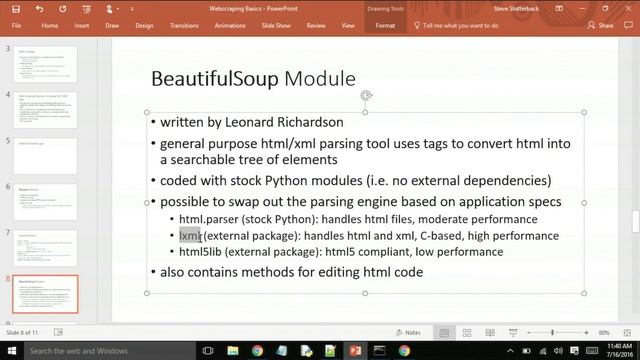This screenshot has width=640, height=360.
Task: Open the Design tab
Action: coord(144,25)
